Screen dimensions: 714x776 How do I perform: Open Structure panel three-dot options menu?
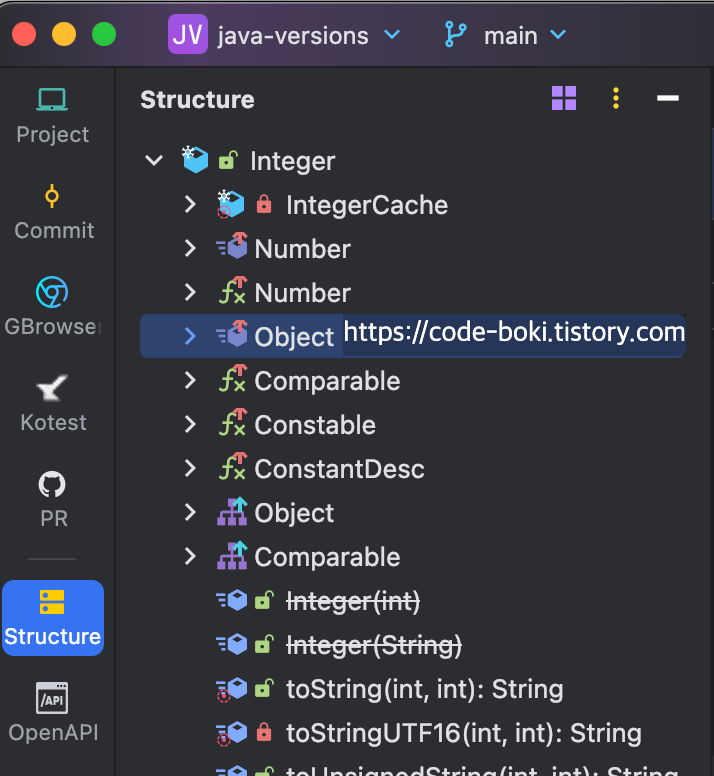pos(616,98)
